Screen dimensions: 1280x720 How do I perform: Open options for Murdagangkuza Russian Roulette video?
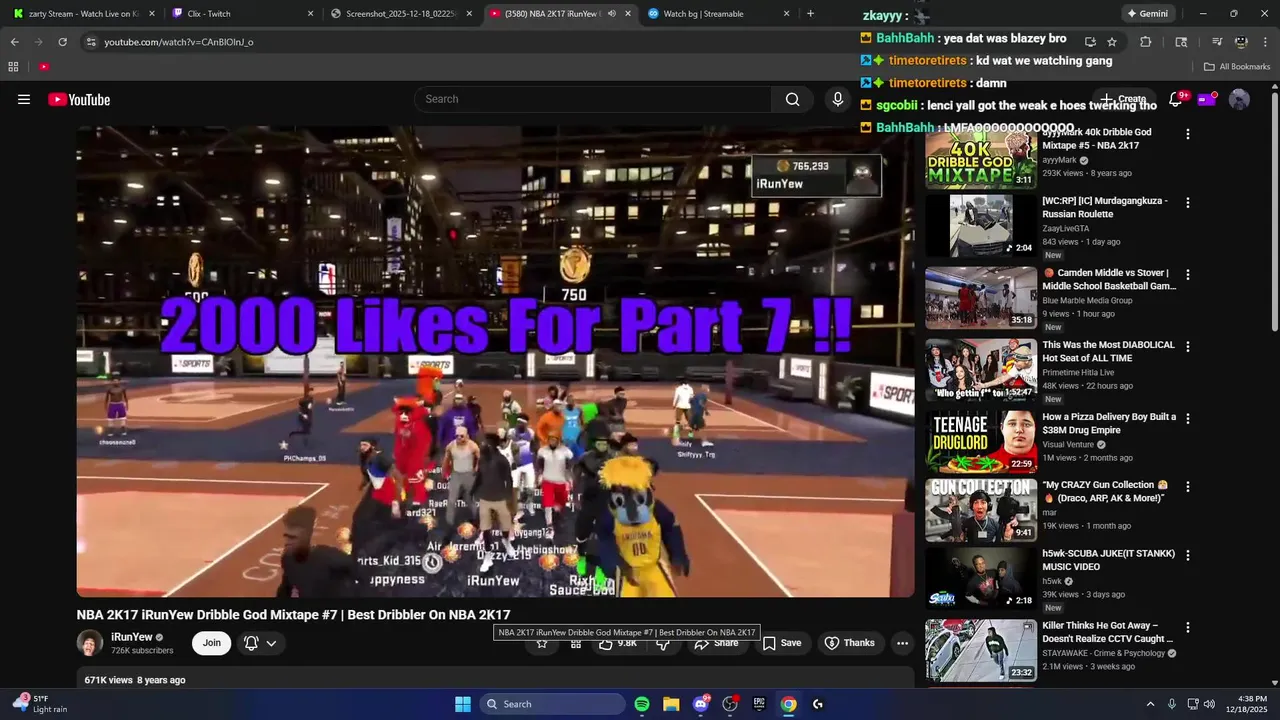pyautogui.click(x=1188, y=203)
